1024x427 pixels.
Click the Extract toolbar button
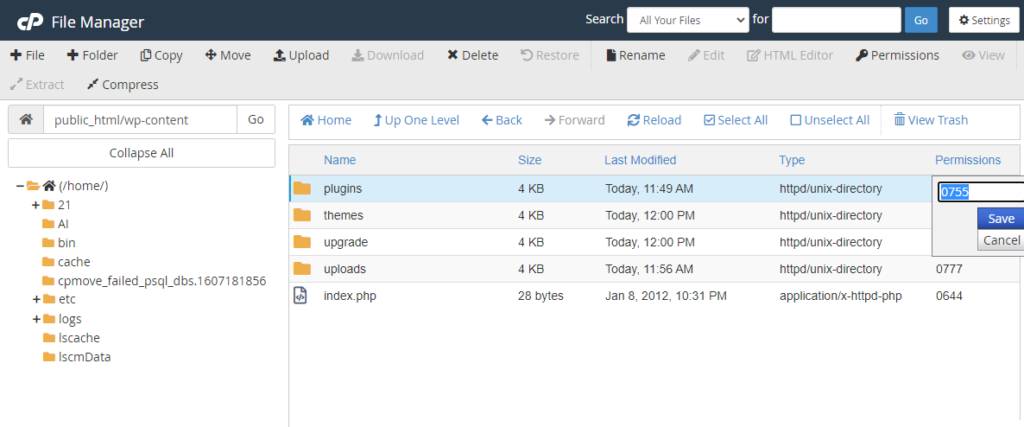click(37, 85)
